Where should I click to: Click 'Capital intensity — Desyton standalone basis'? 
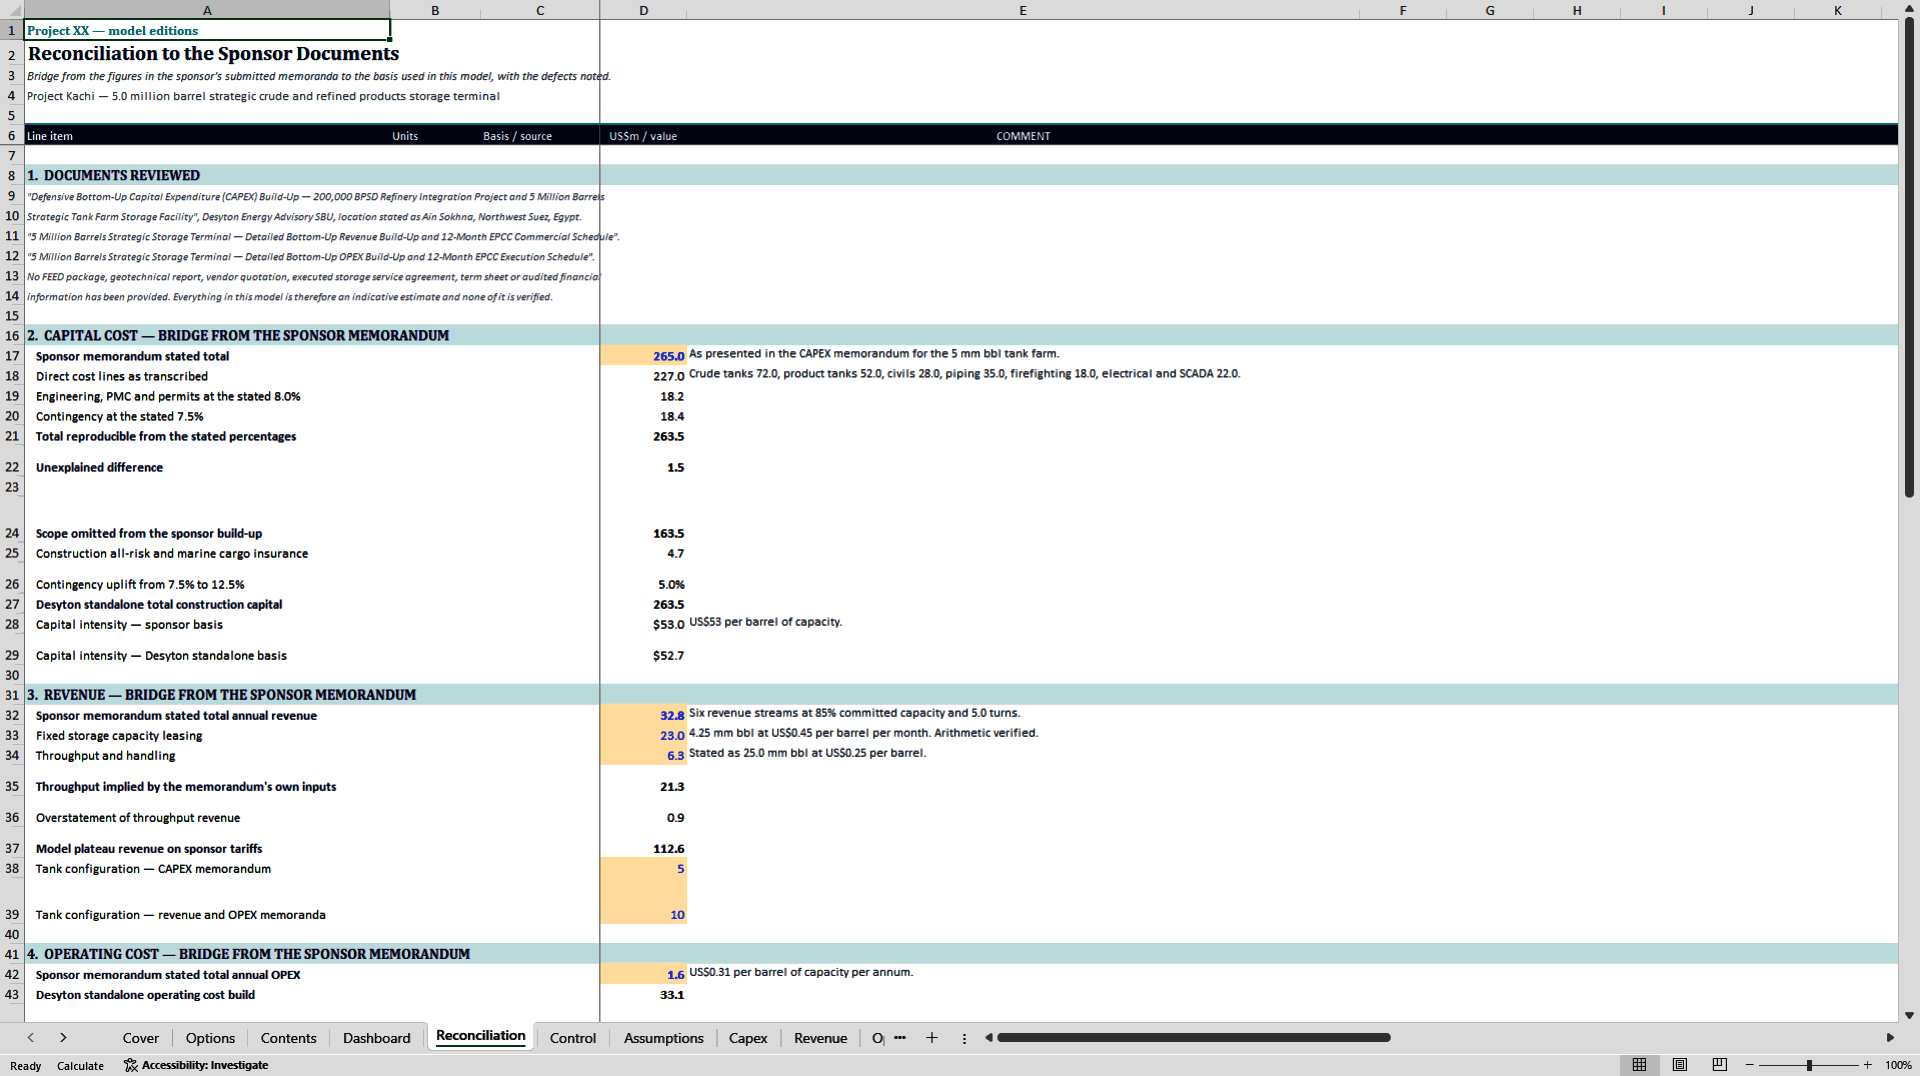pos(161,655)
